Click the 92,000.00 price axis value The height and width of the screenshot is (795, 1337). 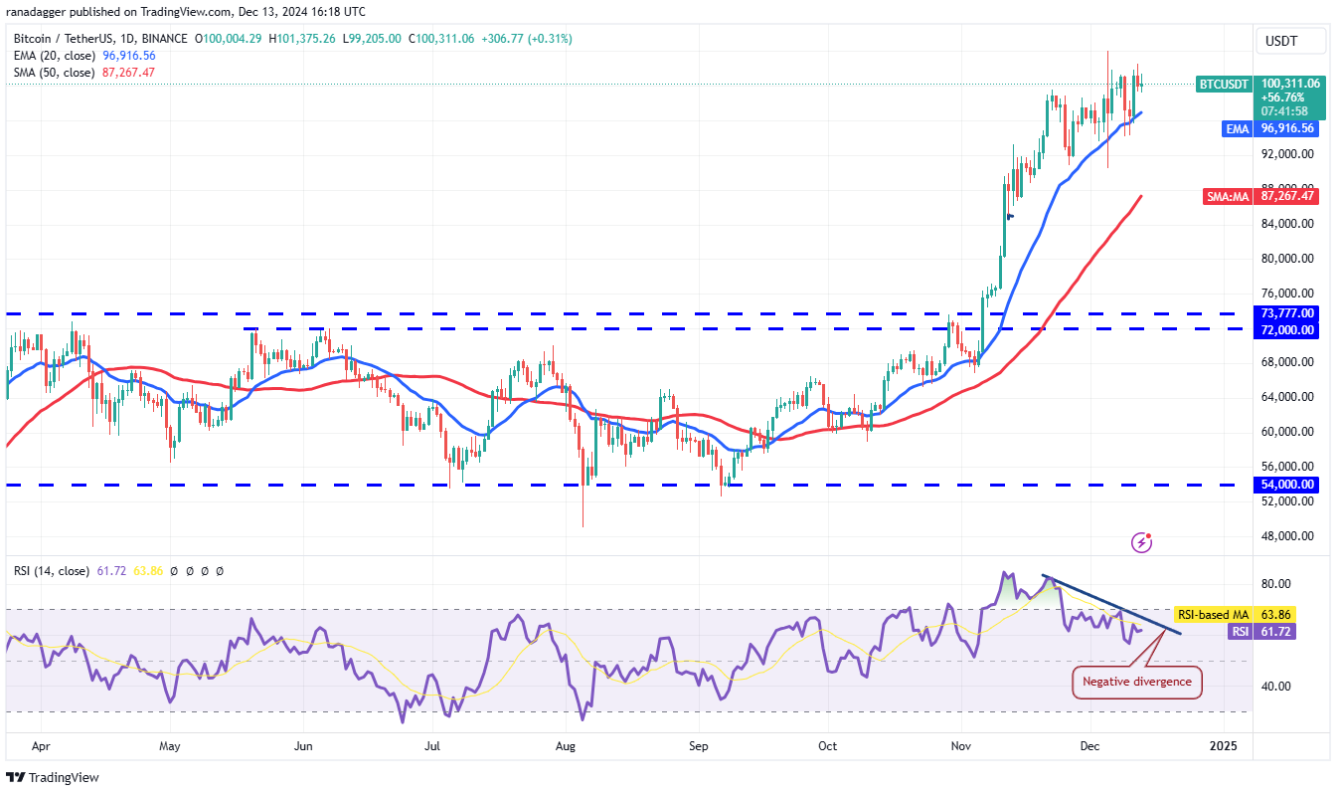click(x=1286, y=154)
